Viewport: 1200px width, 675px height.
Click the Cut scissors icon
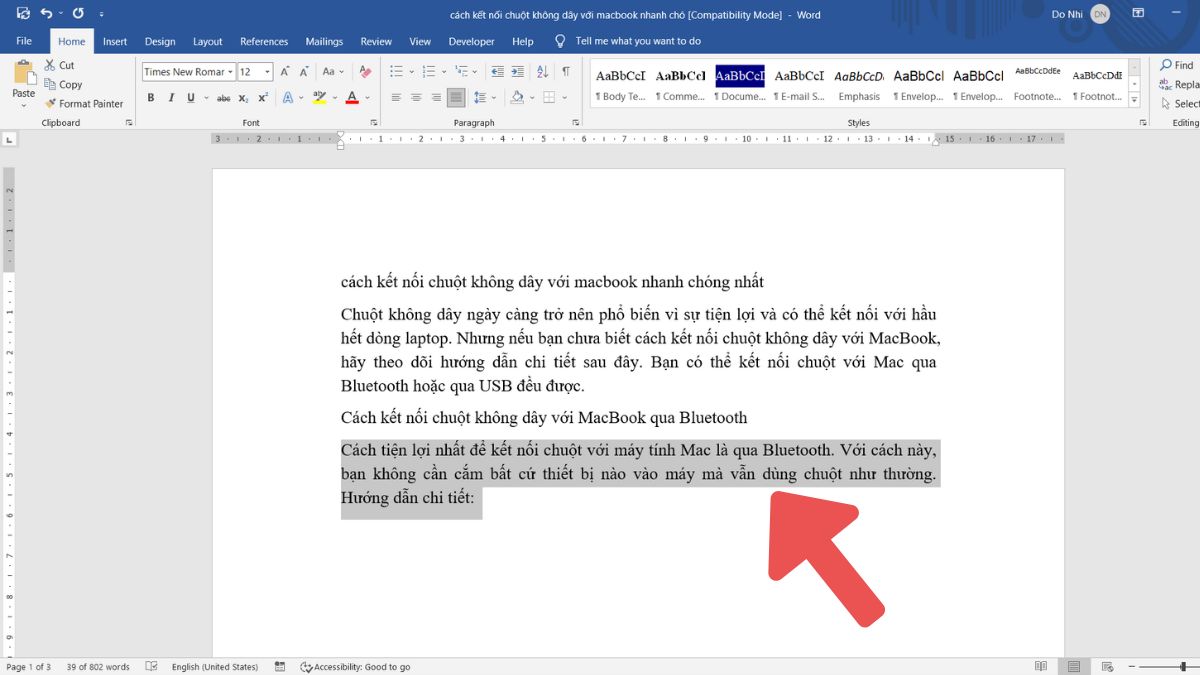point(50,65)
